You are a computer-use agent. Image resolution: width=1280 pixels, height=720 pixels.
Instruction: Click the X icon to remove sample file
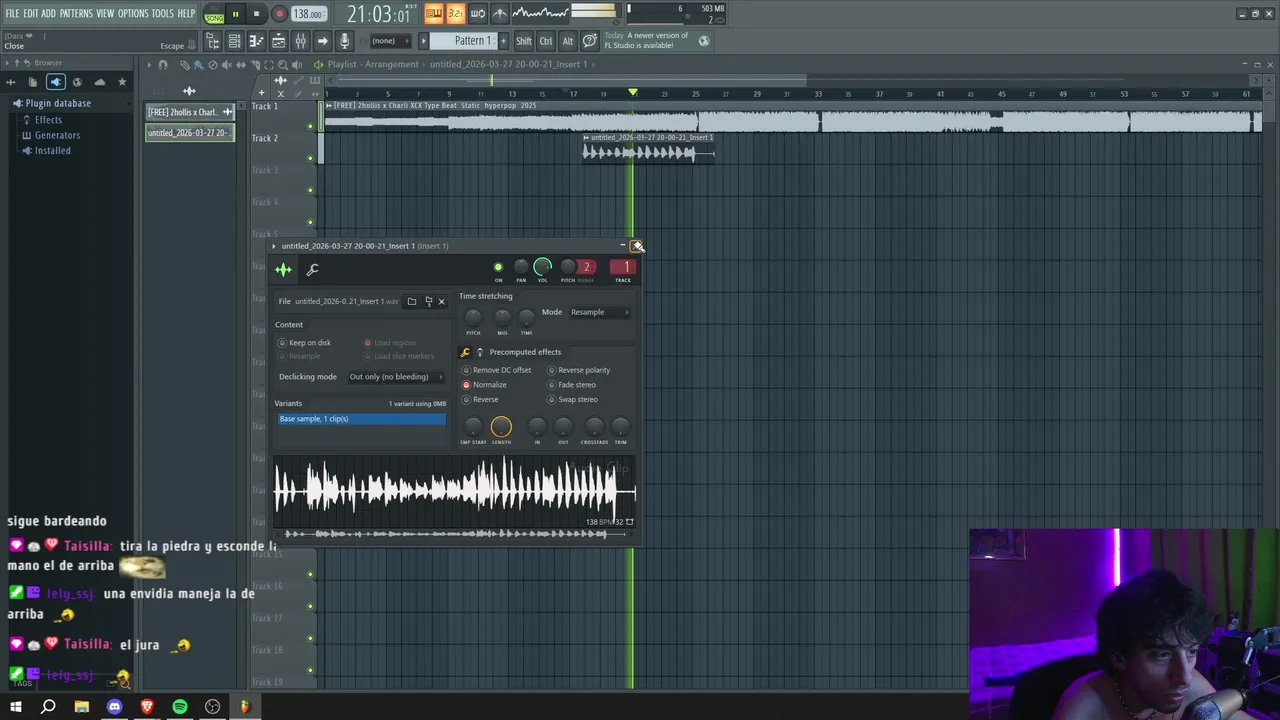pyautogui.click(x=441, y=301)
